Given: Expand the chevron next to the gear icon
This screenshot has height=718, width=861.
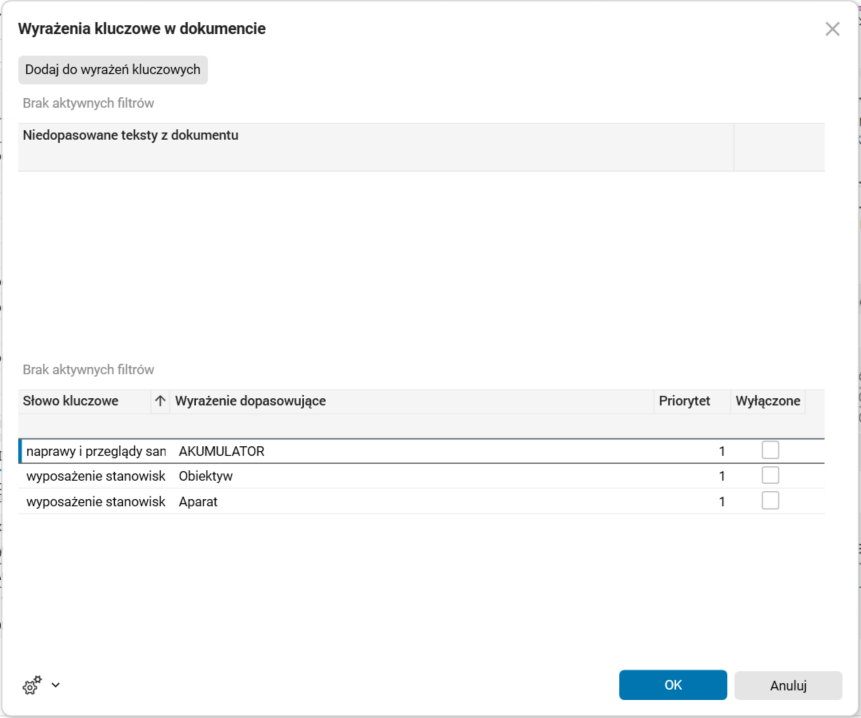Looking at the screenshot, I should (54, 686).
